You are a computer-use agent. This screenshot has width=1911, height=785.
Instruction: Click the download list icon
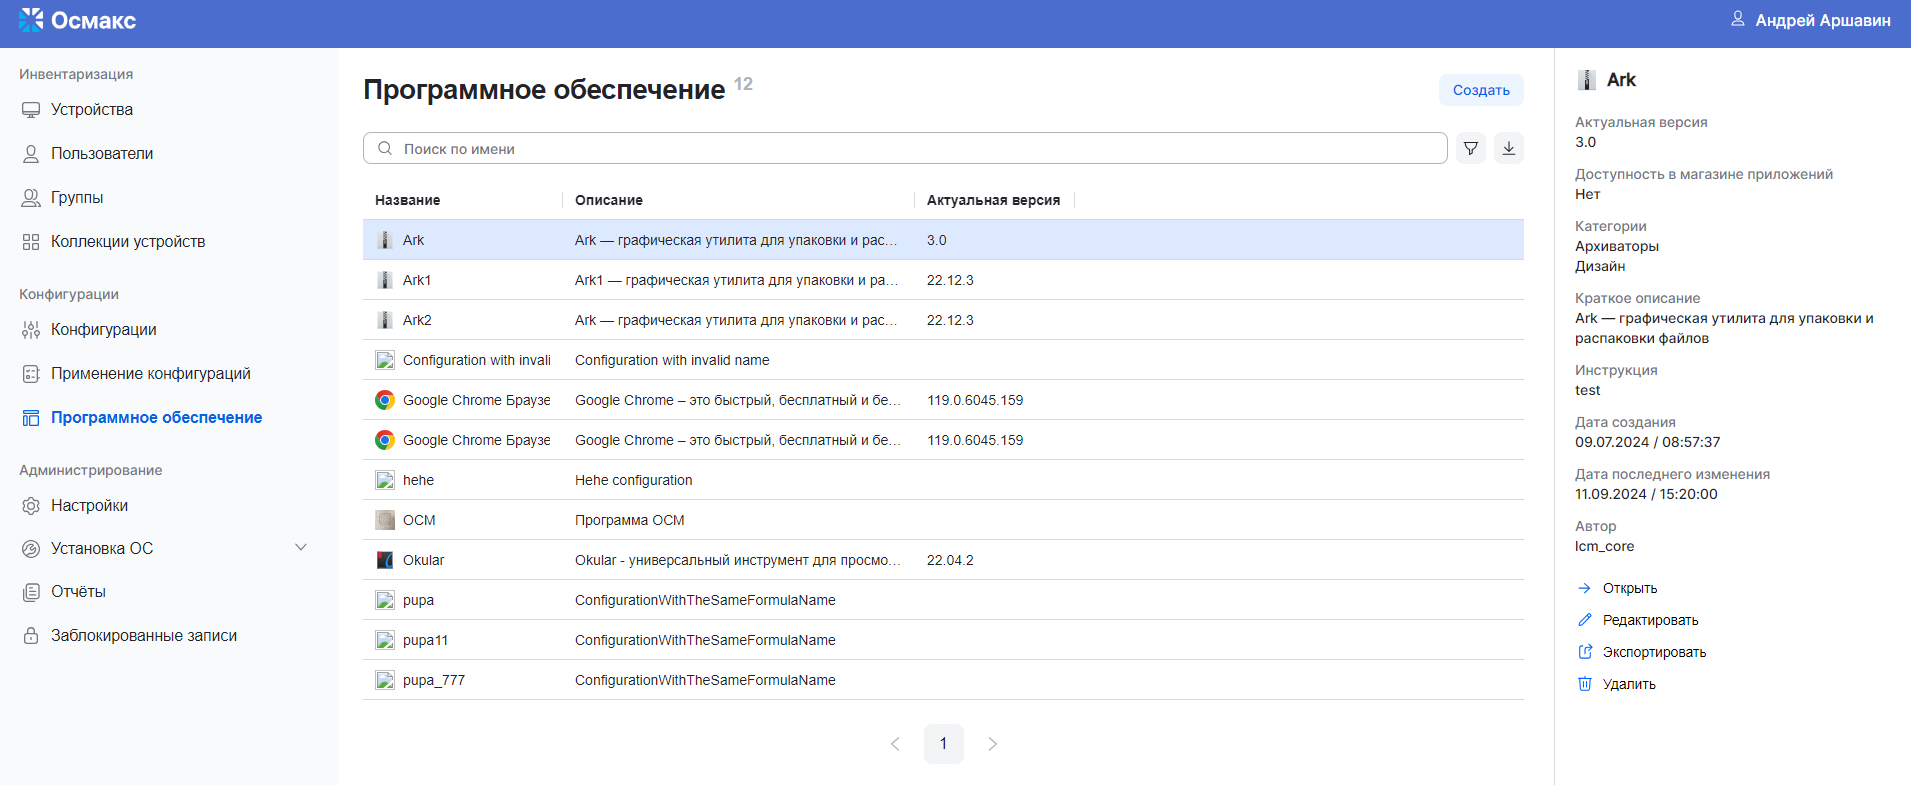(x=1508, y=149)
